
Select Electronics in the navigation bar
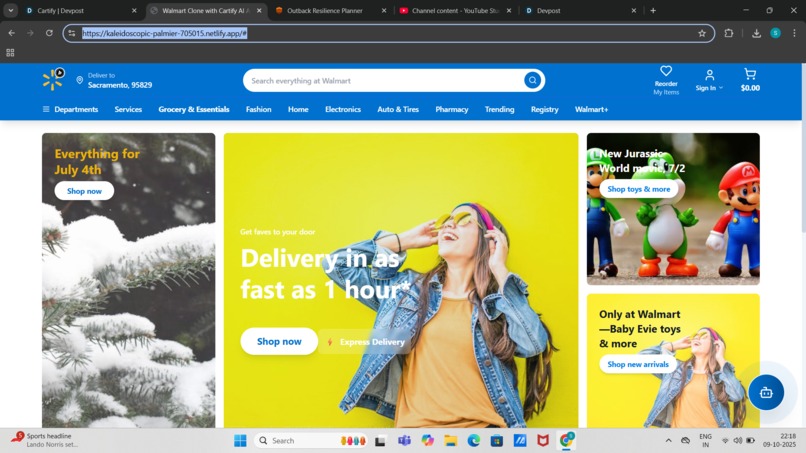pyautogui.click(x=343, y=109)
